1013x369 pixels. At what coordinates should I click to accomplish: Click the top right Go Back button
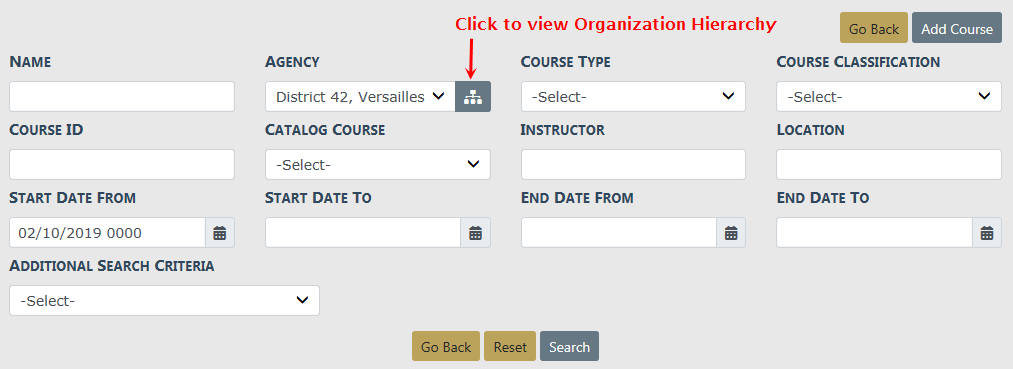(873, 28)
